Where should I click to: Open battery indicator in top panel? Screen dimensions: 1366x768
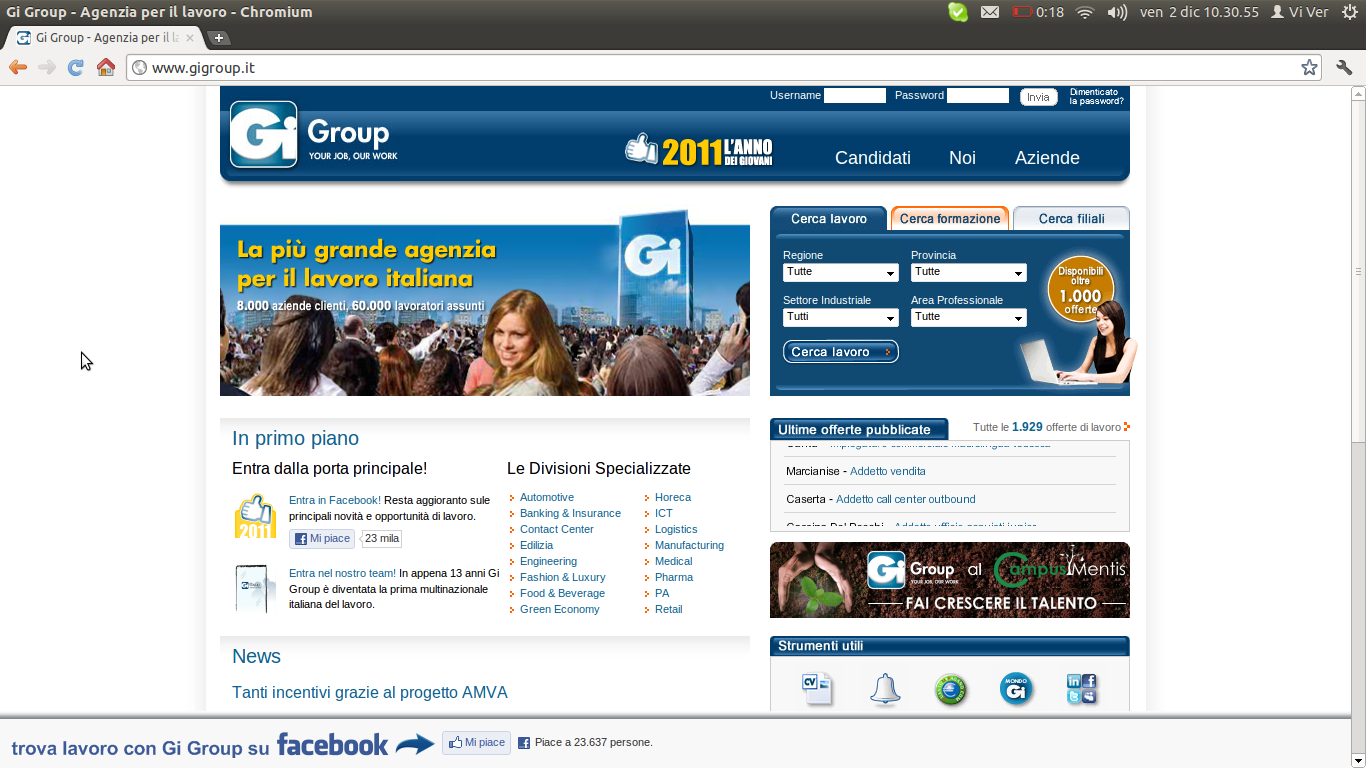pyautogui.click(x=1038, y=12)
